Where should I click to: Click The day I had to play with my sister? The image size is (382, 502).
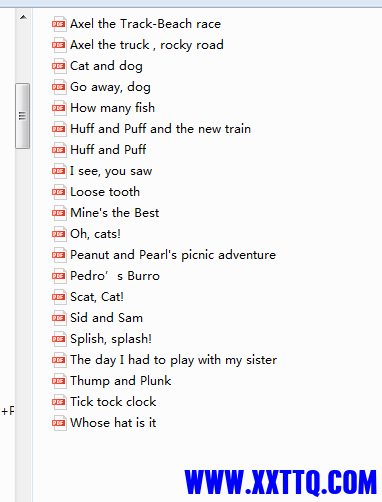[x=173, y=360]
